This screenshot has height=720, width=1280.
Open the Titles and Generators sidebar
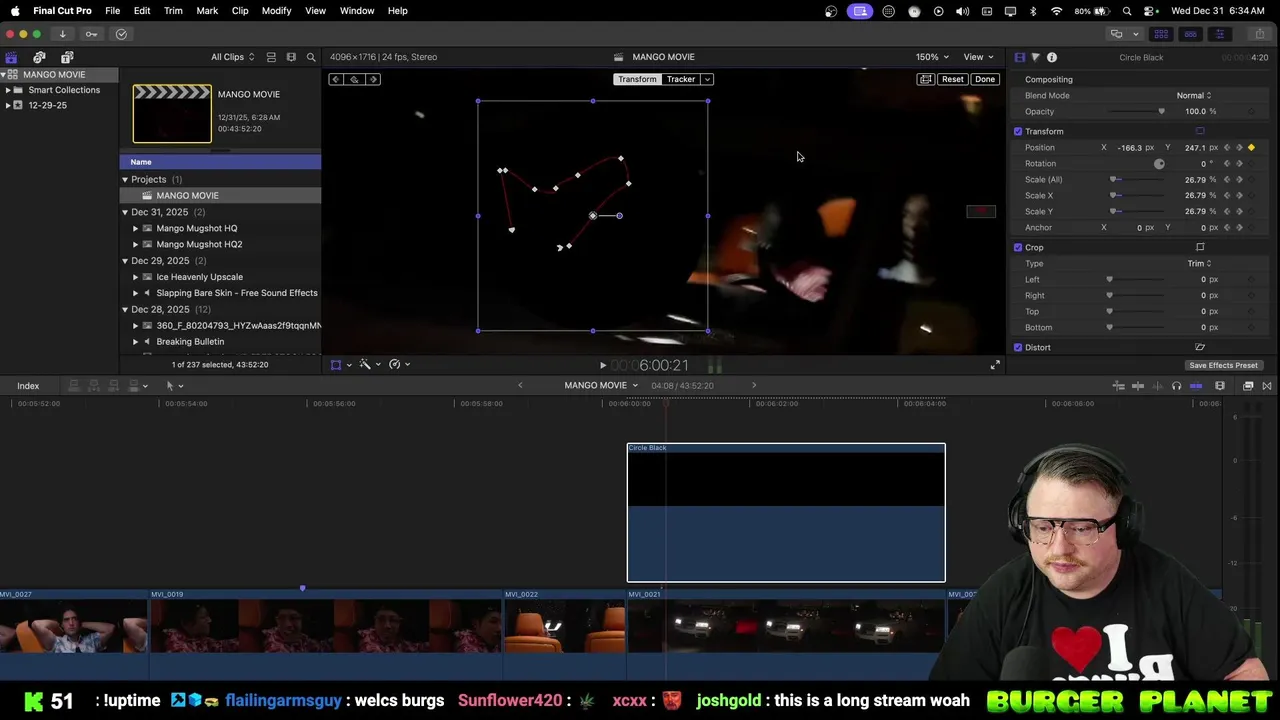[67, 57]
